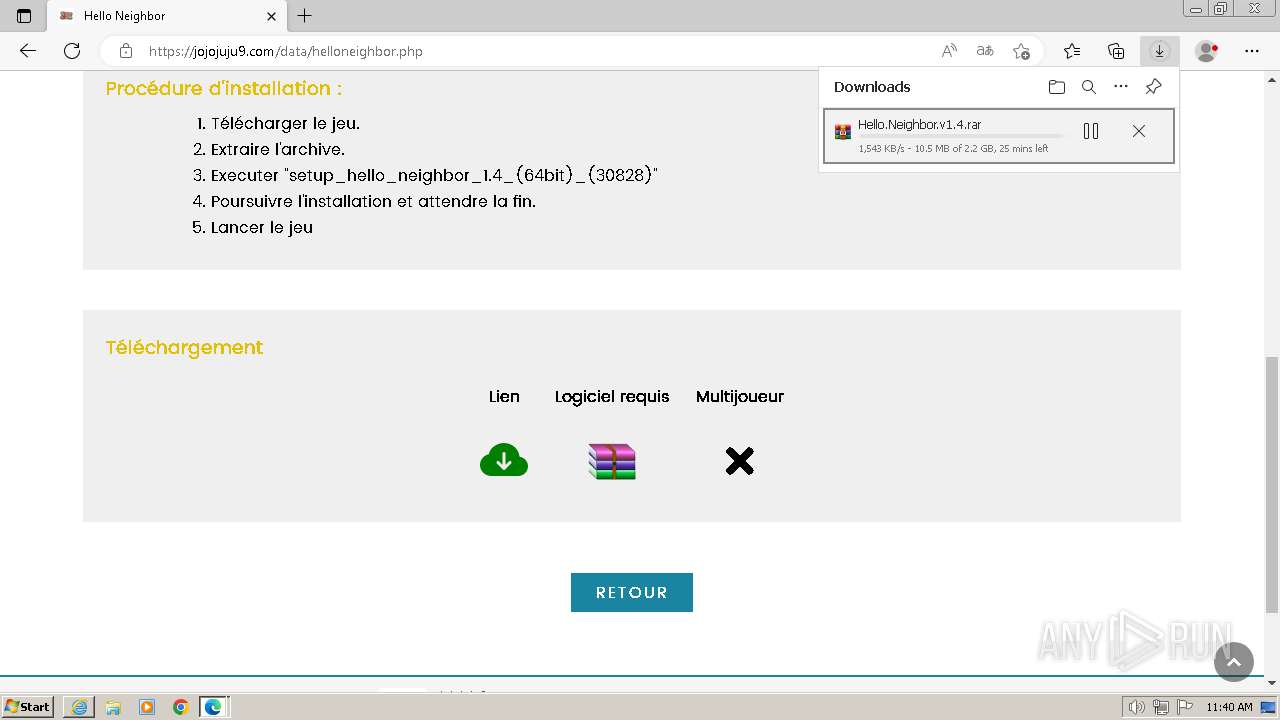1280x720 pixels.
Task: Click the address bar URL
Action: point(286,51)
